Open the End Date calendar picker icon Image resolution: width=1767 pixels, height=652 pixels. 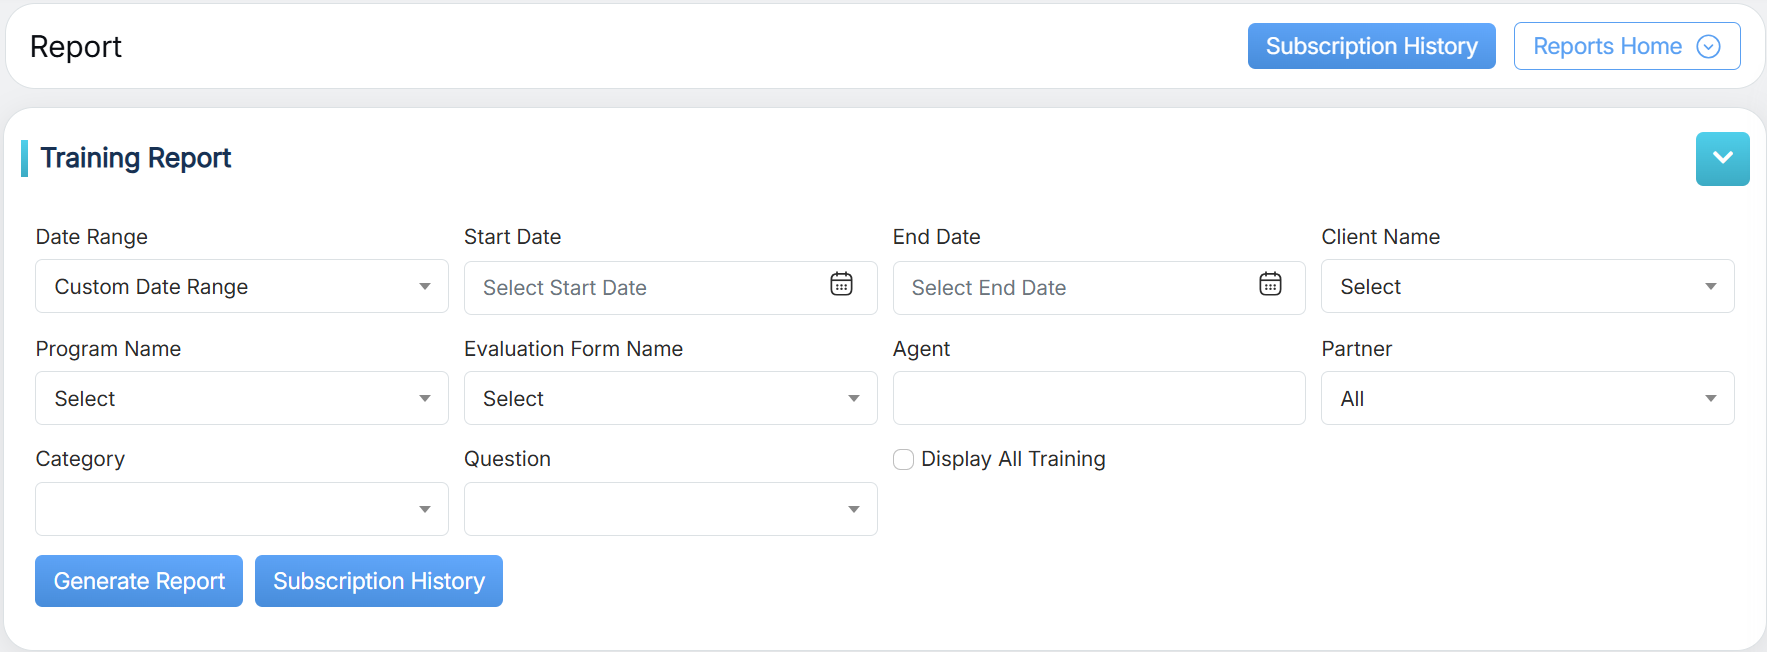click(x=1270, y=285)
